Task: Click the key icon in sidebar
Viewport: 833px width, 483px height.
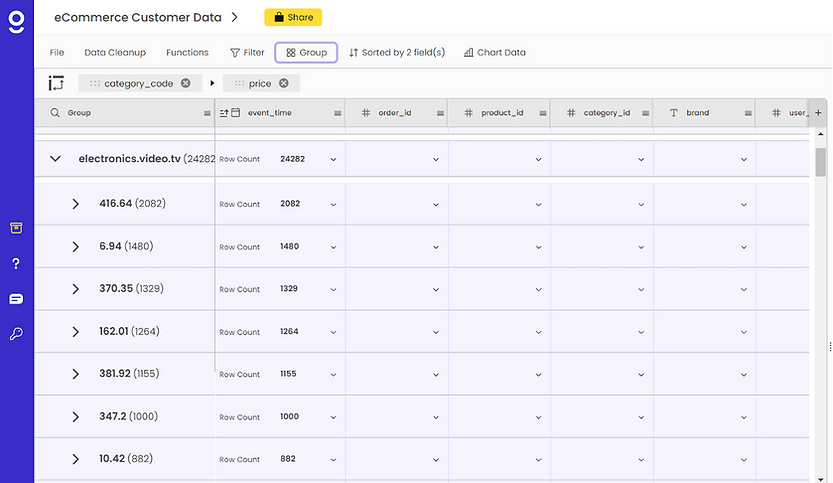Action: click(16, 334)
